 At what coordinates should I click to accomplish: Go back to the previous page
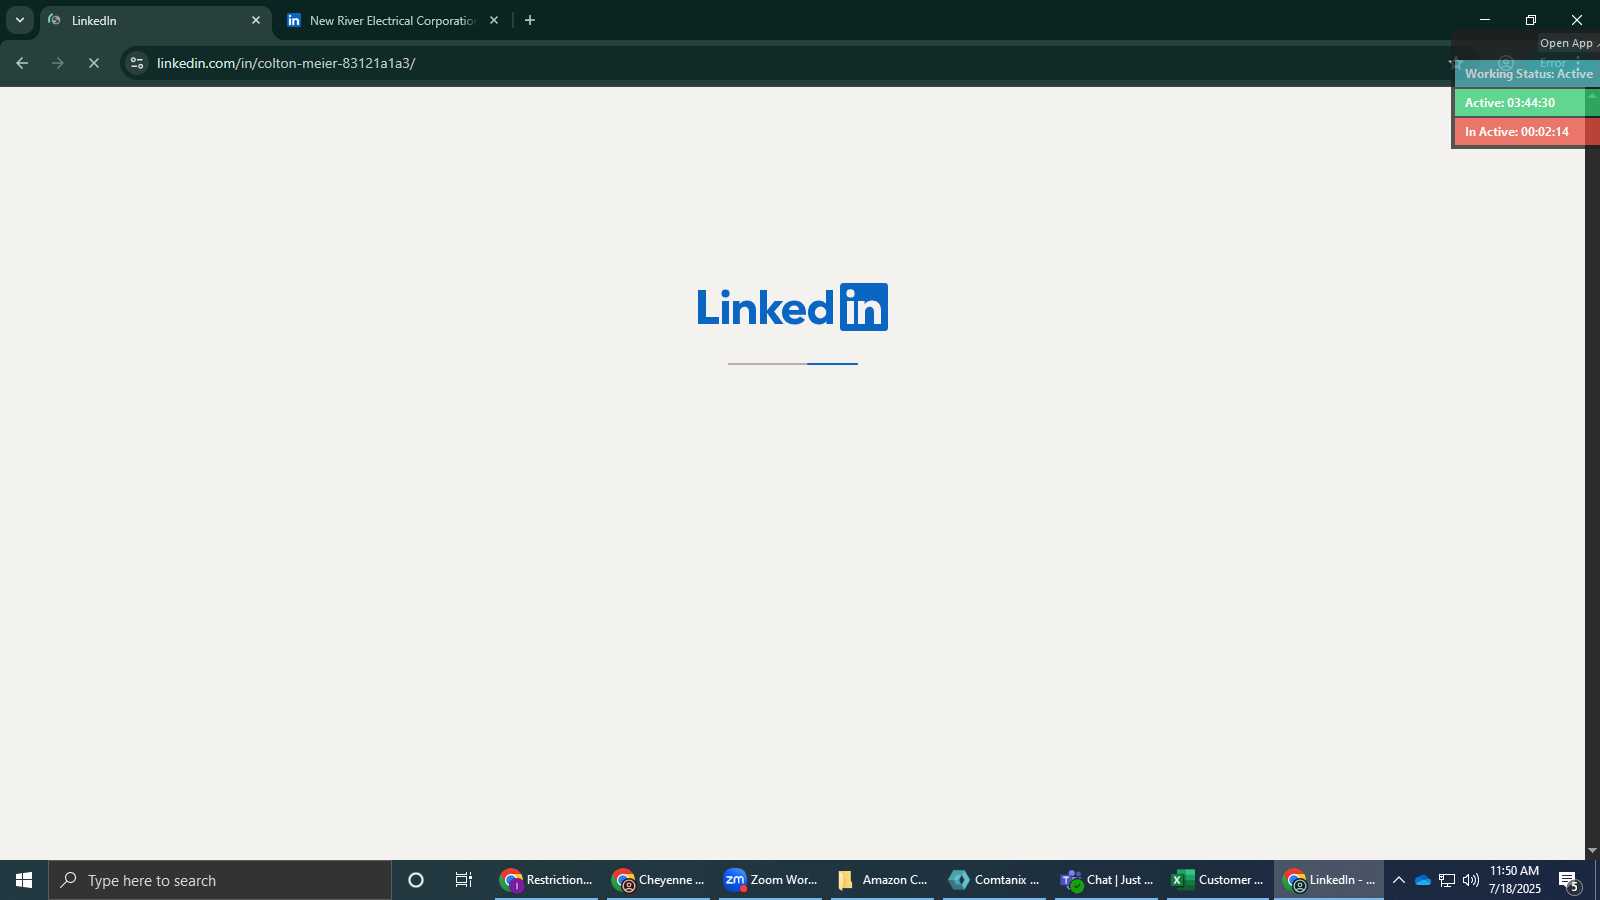coord(22,63)
